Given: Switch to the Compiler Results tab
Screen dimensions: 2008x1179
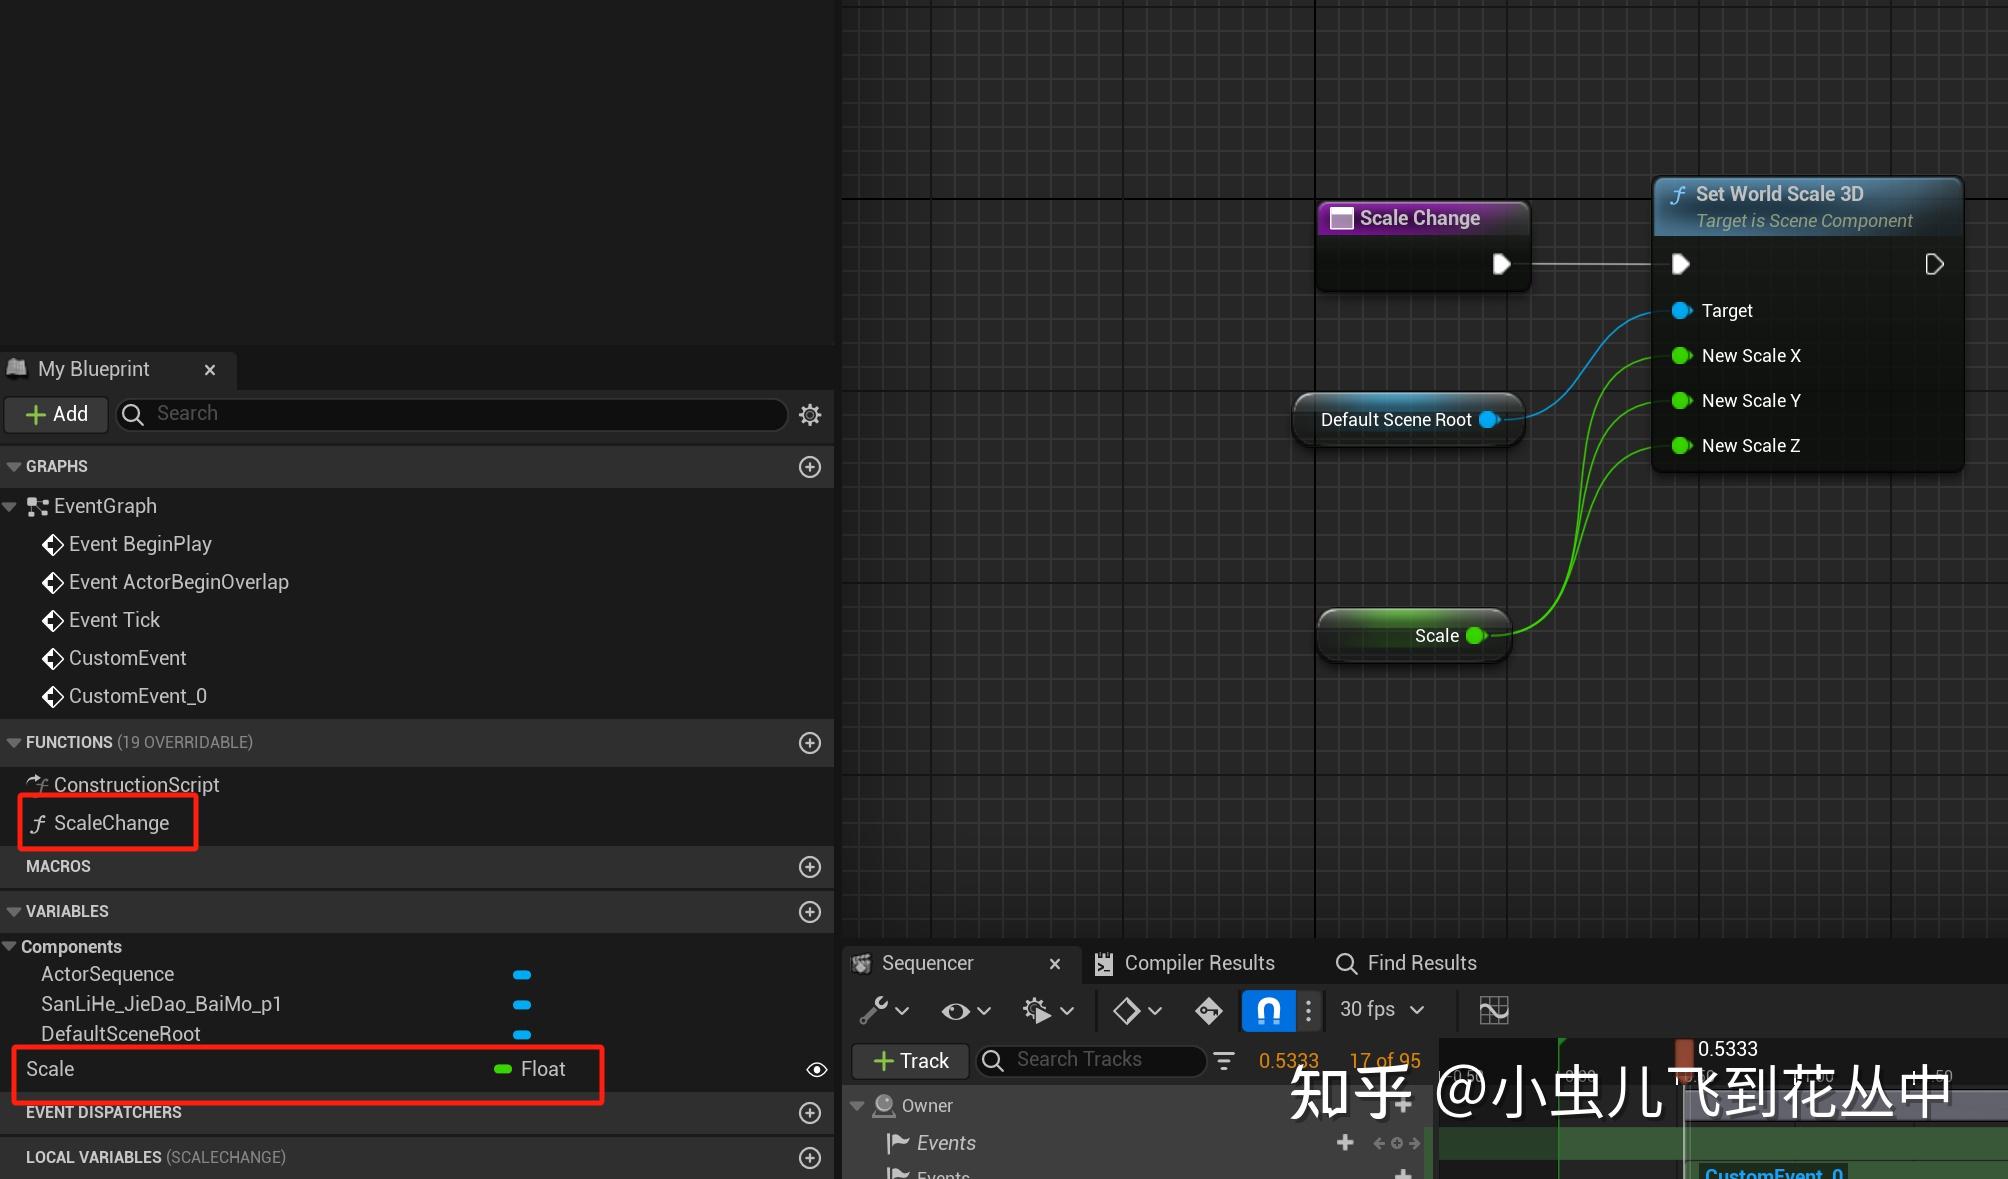Looking at the screenshot, I should pos(1198,962).
